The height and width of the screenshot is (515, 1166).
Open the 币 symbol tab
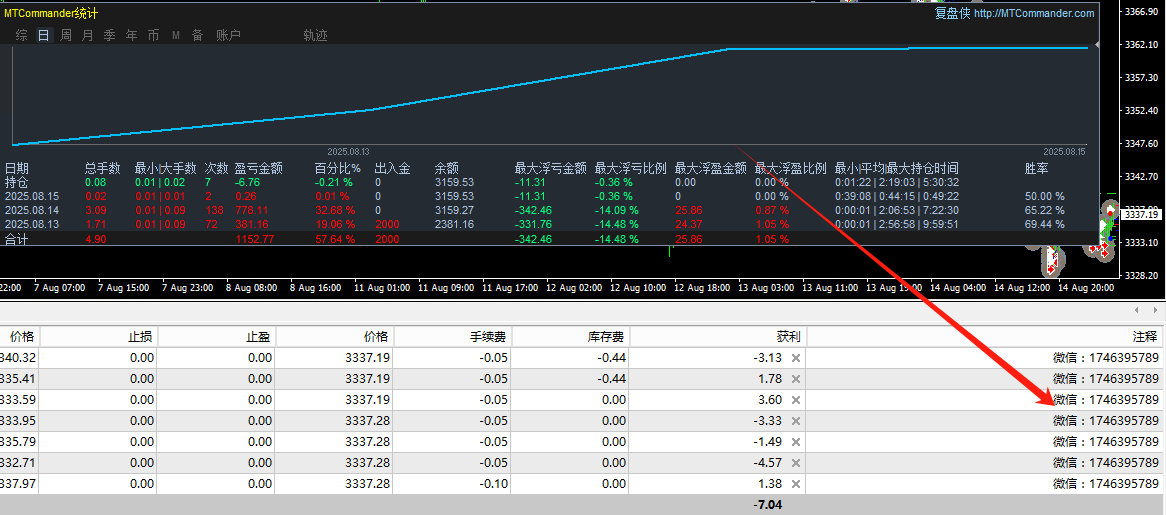pos(153,35)
